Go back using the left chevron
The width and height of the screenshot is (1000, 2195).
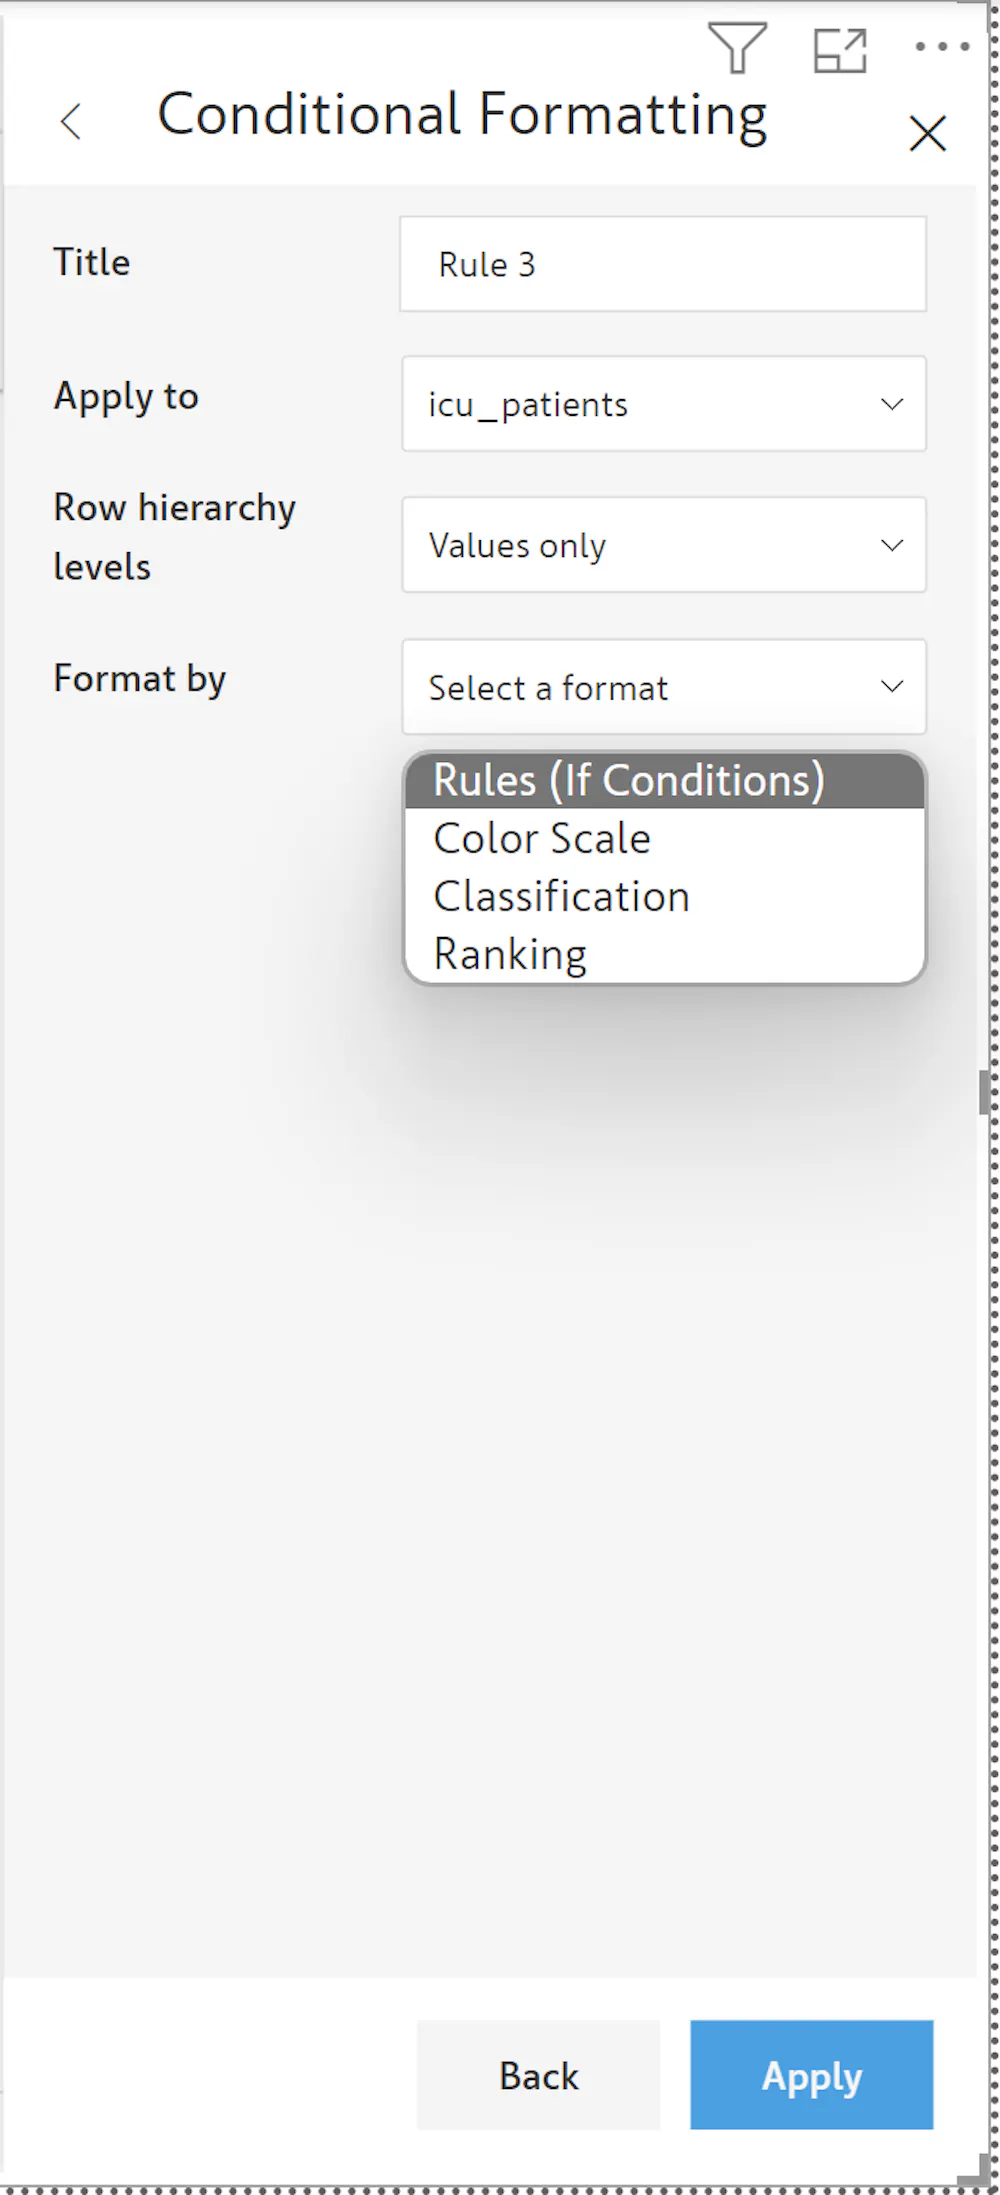(x=71, y=122)
